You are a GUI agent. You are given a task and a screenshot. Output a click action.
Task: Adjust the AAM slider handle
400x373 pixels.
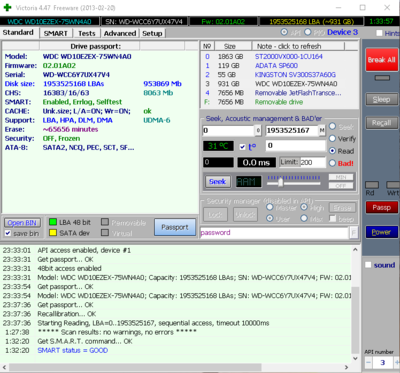tap(280, 182)
